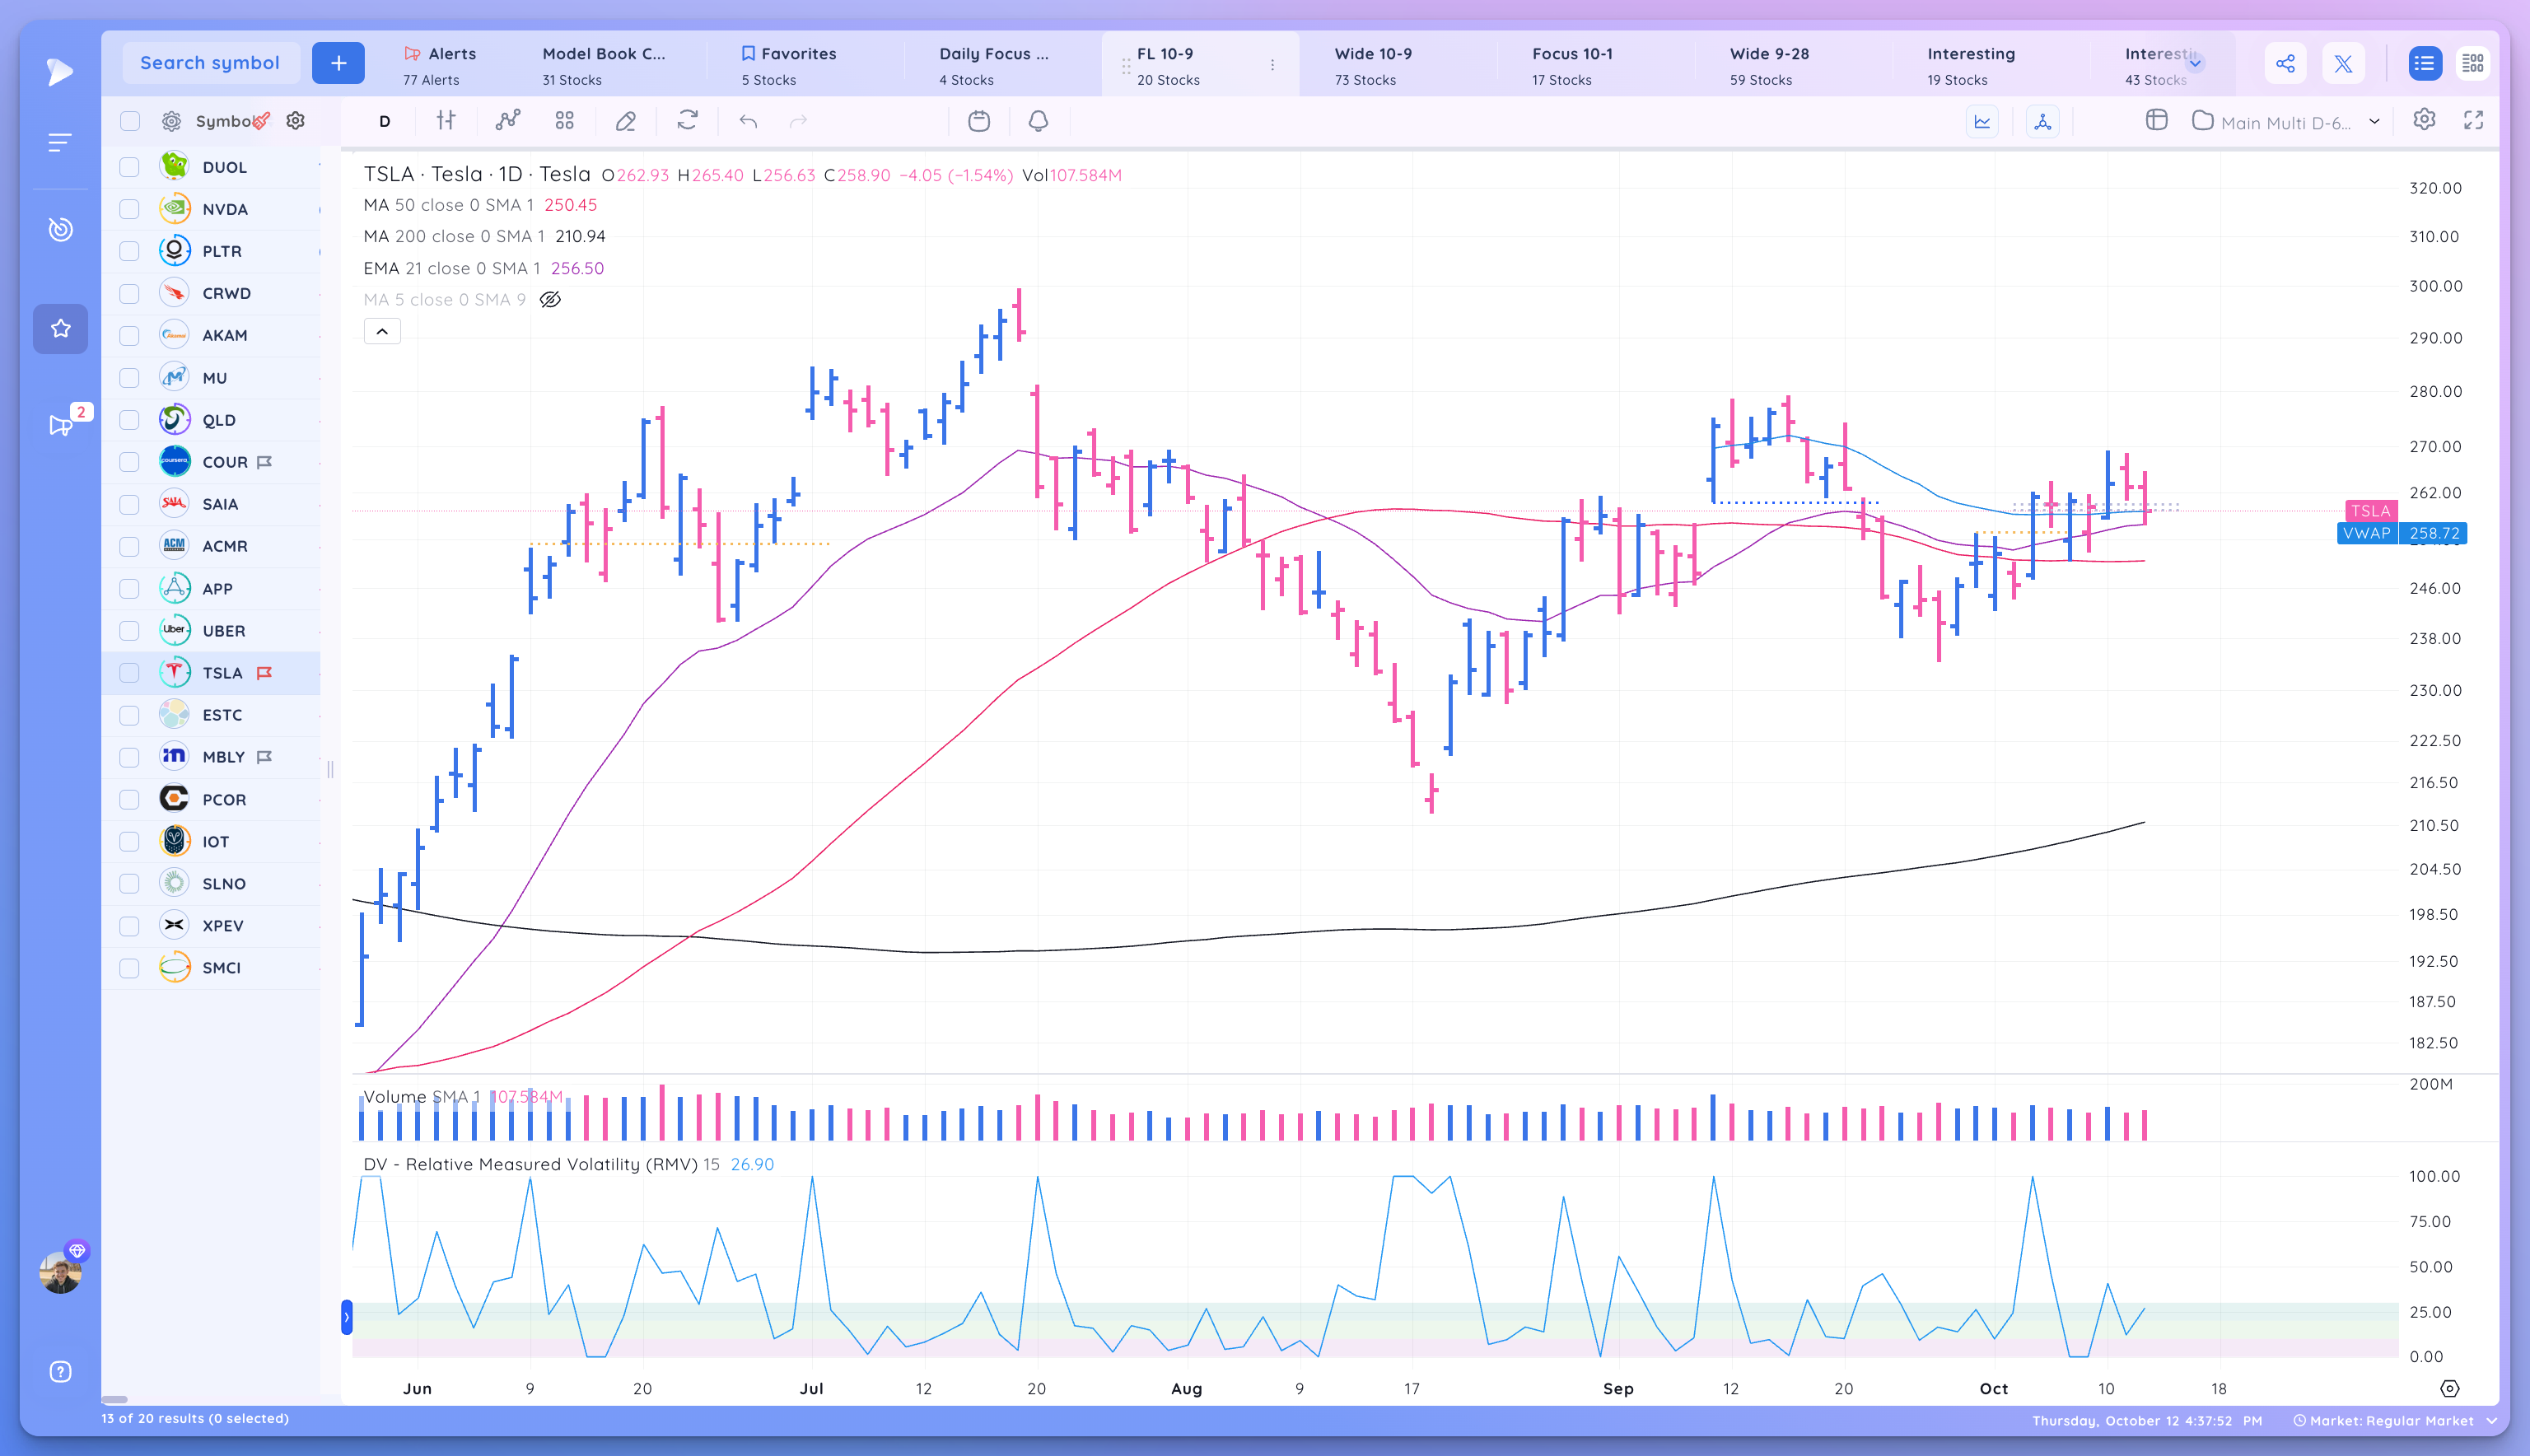Click the TSLA red flag marker

tap(264, 673)
